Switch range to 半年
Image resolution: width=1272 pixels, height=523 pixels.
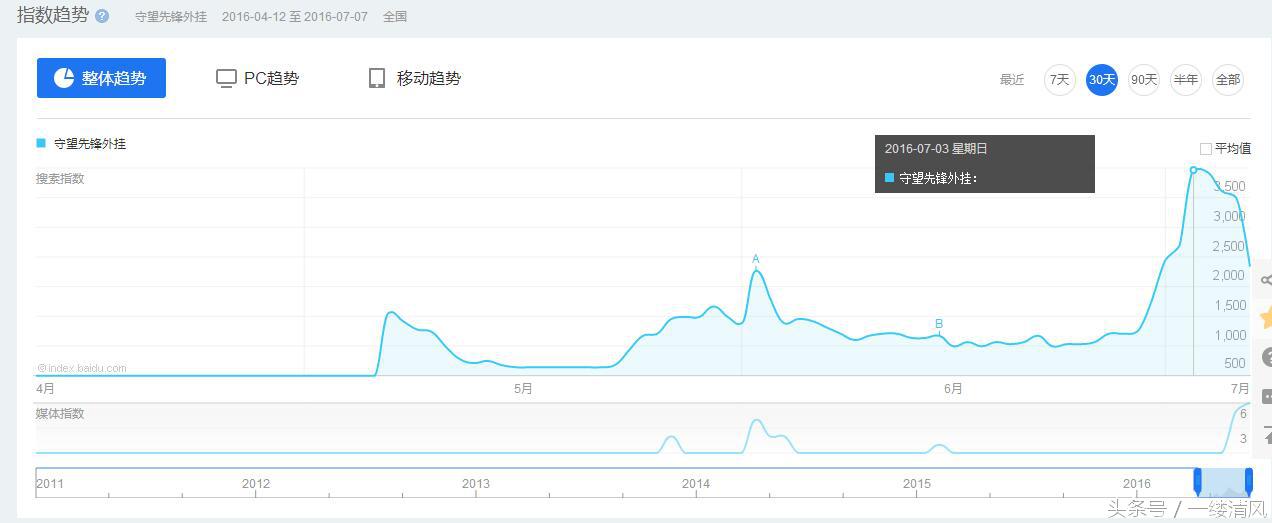[1185, 80]
